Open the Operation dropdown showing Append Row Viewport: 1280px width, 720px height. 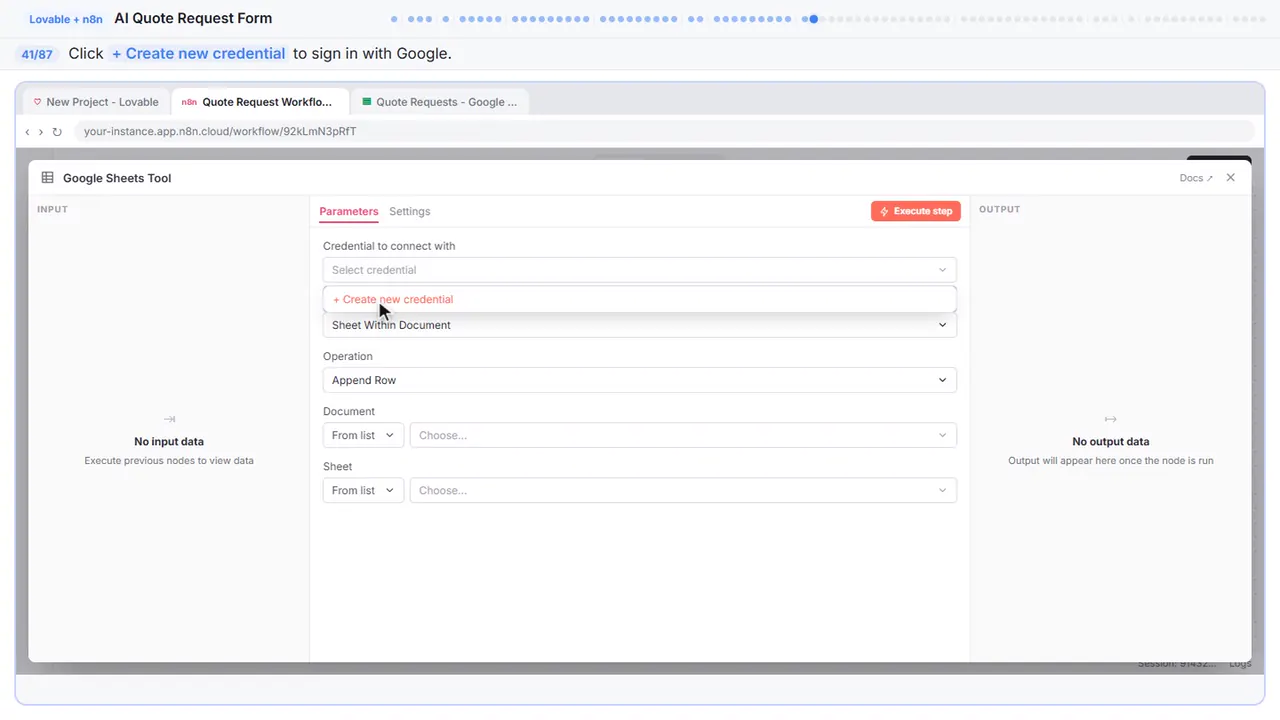tap(639, 380)
